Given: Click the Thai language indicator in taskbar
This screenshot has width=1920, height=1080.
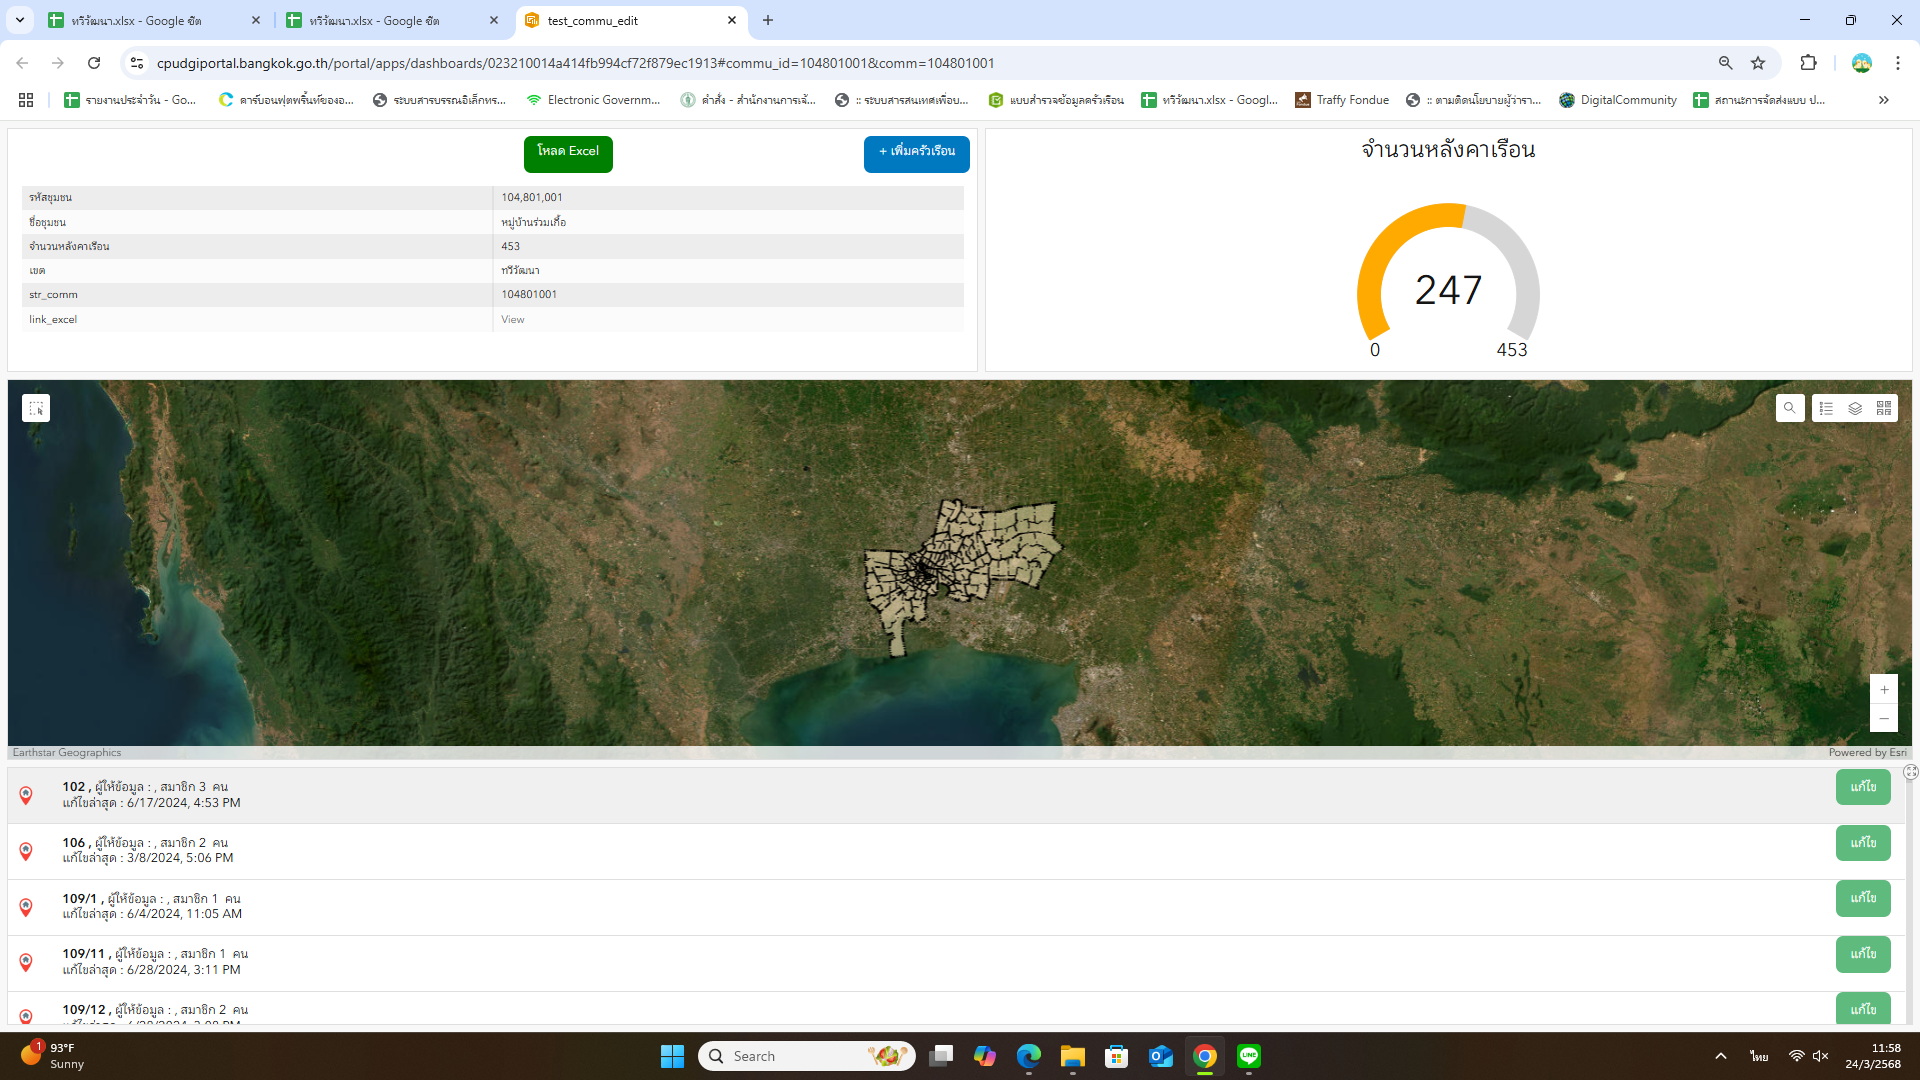Looking at the screenshot, I should 1759,1056.
